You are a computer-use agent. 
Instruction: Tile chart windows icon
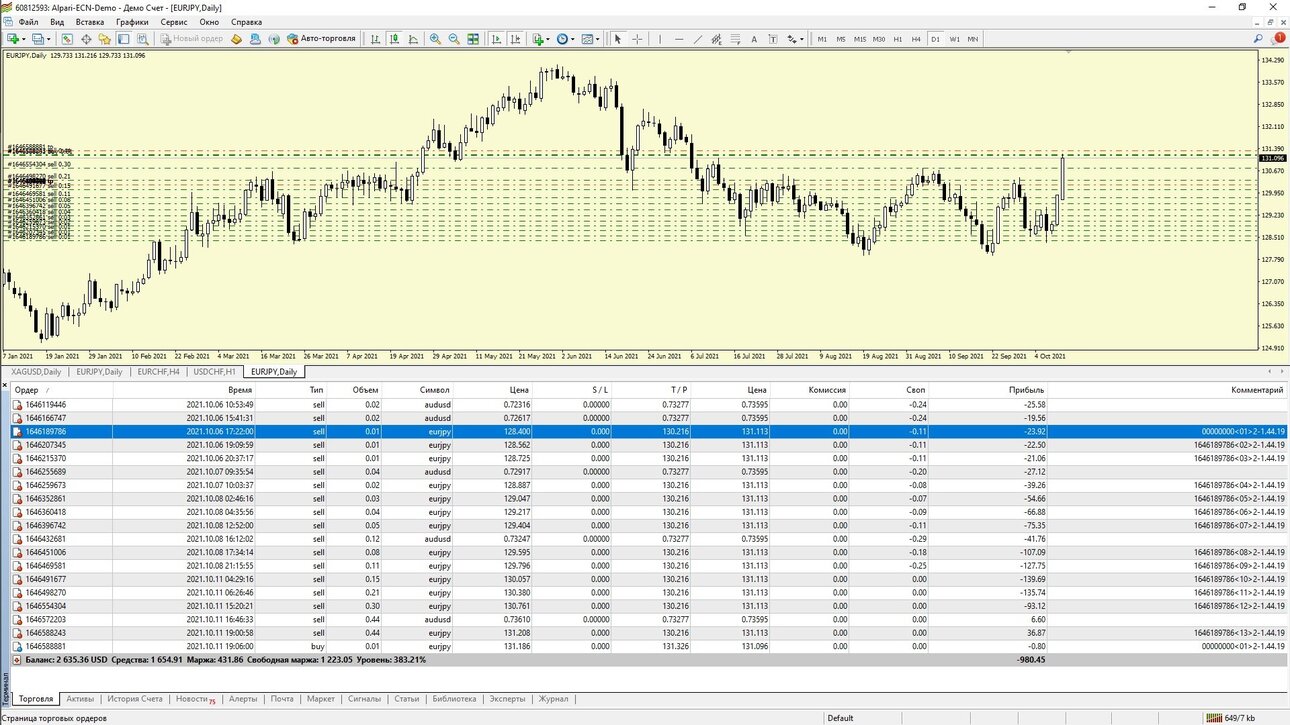[473, 39]
